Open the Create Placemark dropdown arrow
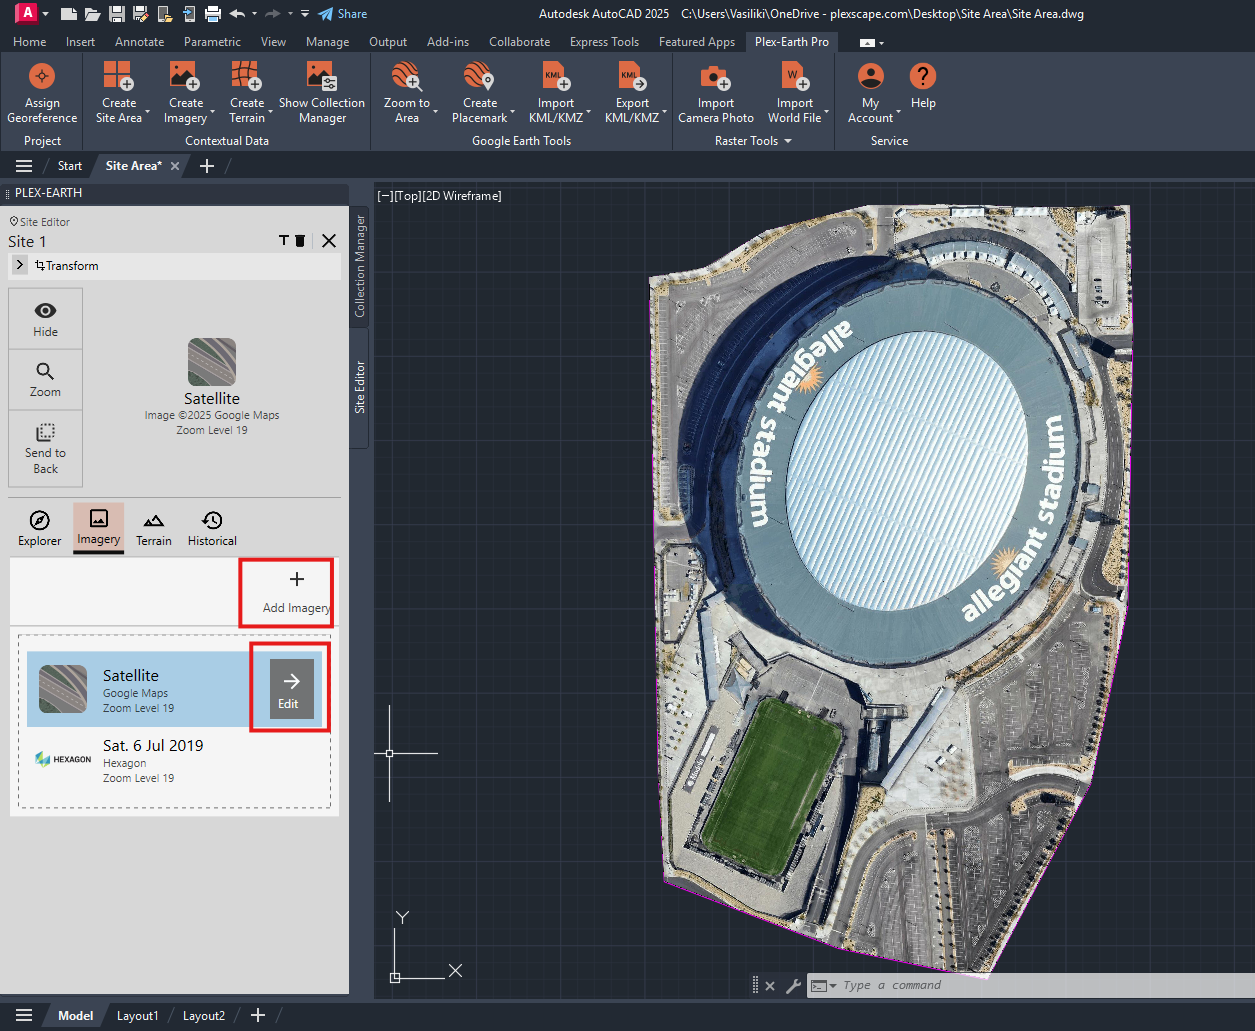 click(x=513, y=112)
